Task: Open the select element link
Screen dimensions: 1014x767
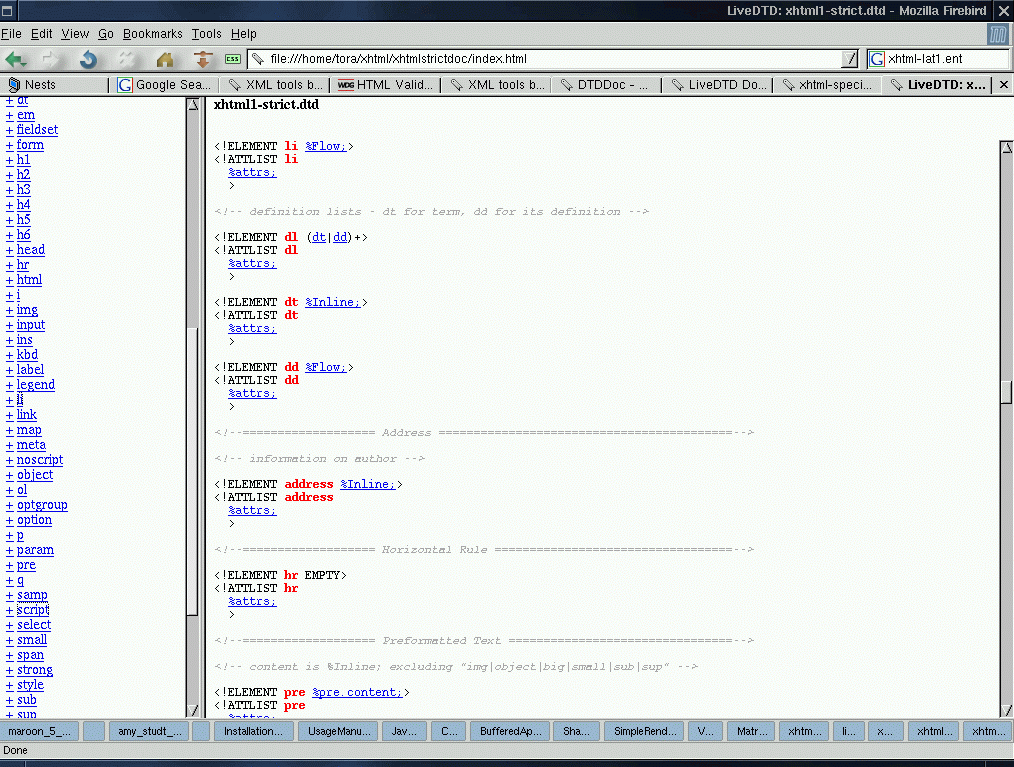Action: pos(34,625)
